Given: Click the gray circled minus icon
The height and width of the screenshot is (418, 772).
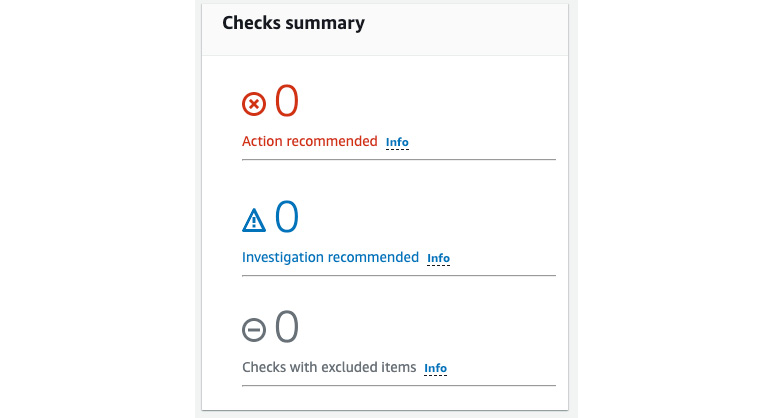Looking at the screenshot, I should (x=254, y=330).
